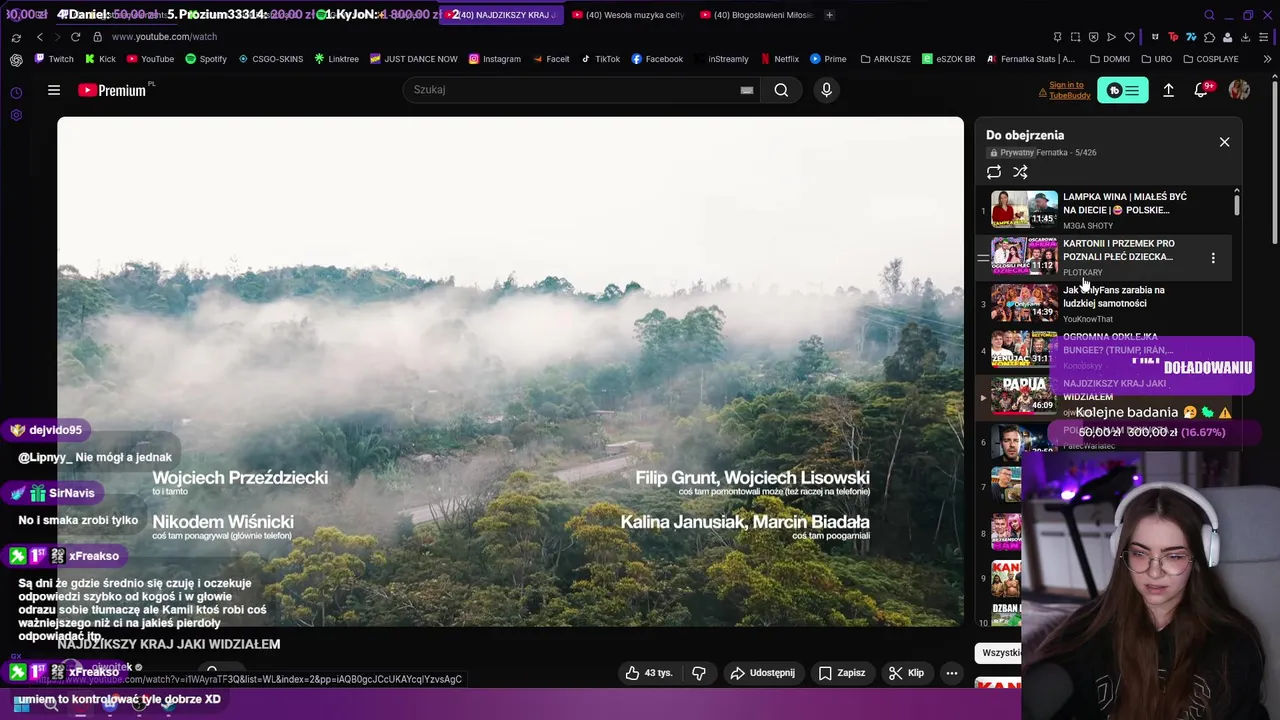Open Prime bookmark
Screen dimensions: 1280x720
coord(828,59)
